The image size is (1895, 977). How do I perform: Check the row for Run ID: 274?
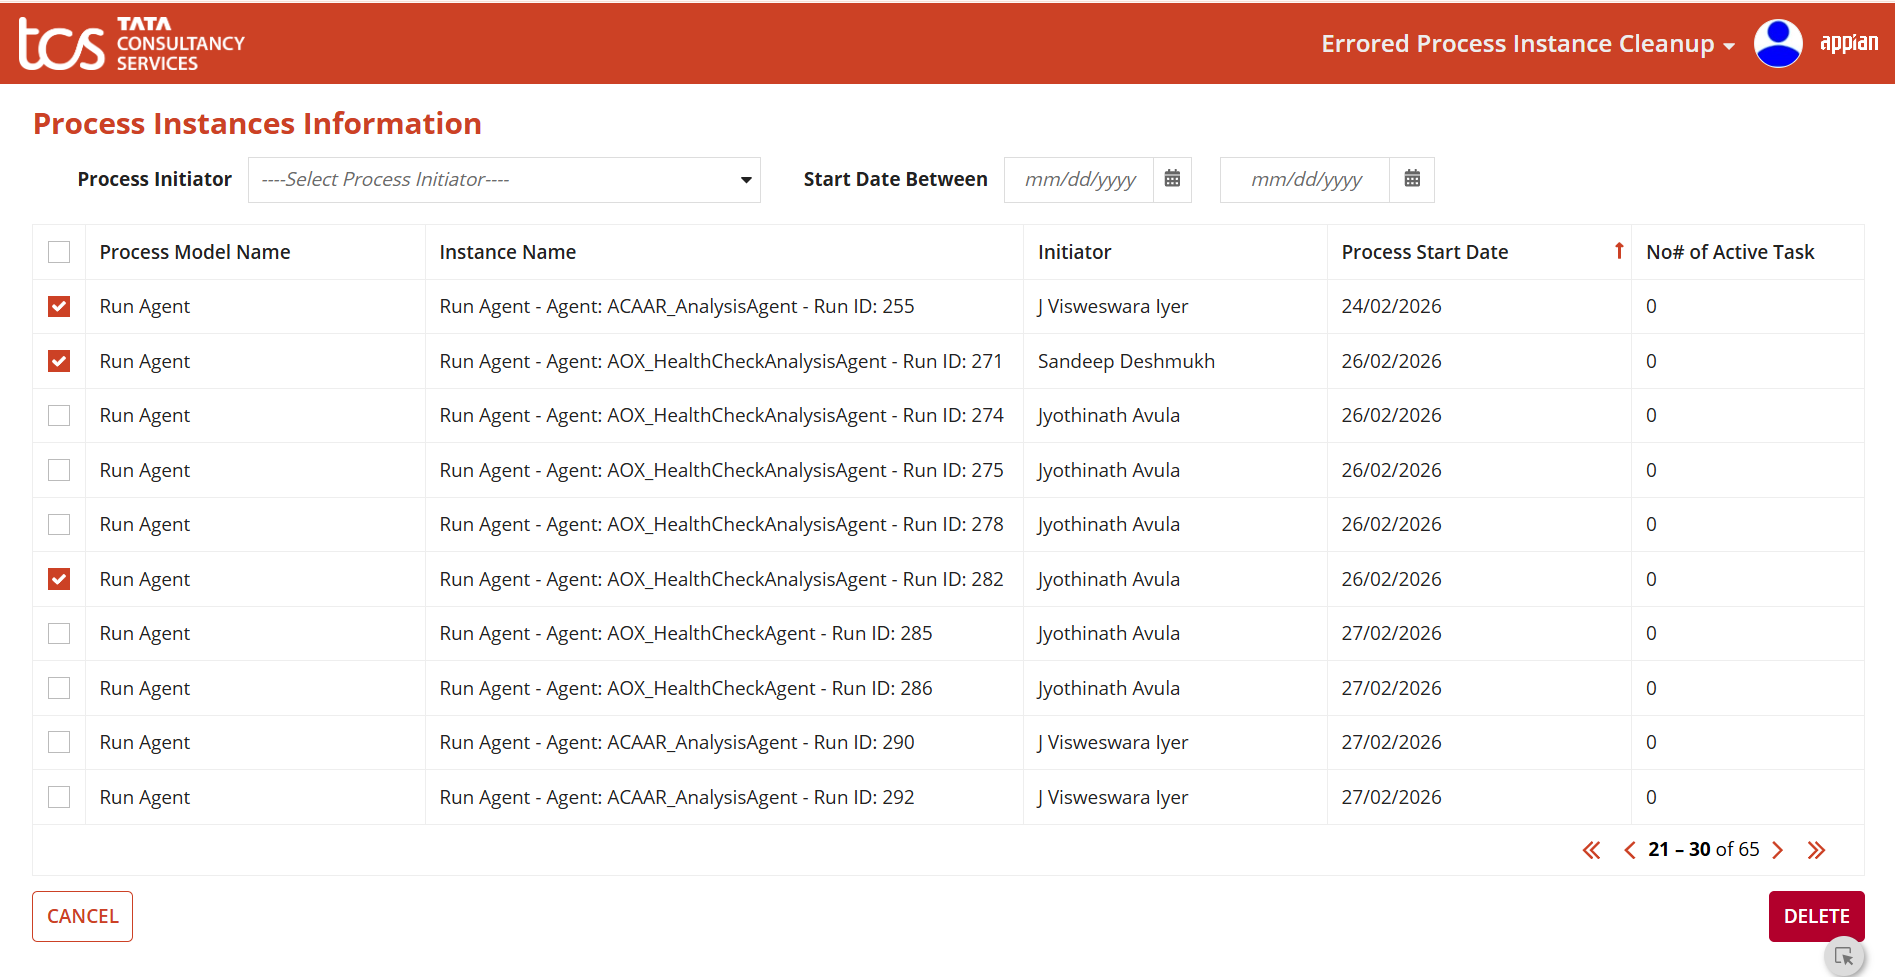[59, 416]
